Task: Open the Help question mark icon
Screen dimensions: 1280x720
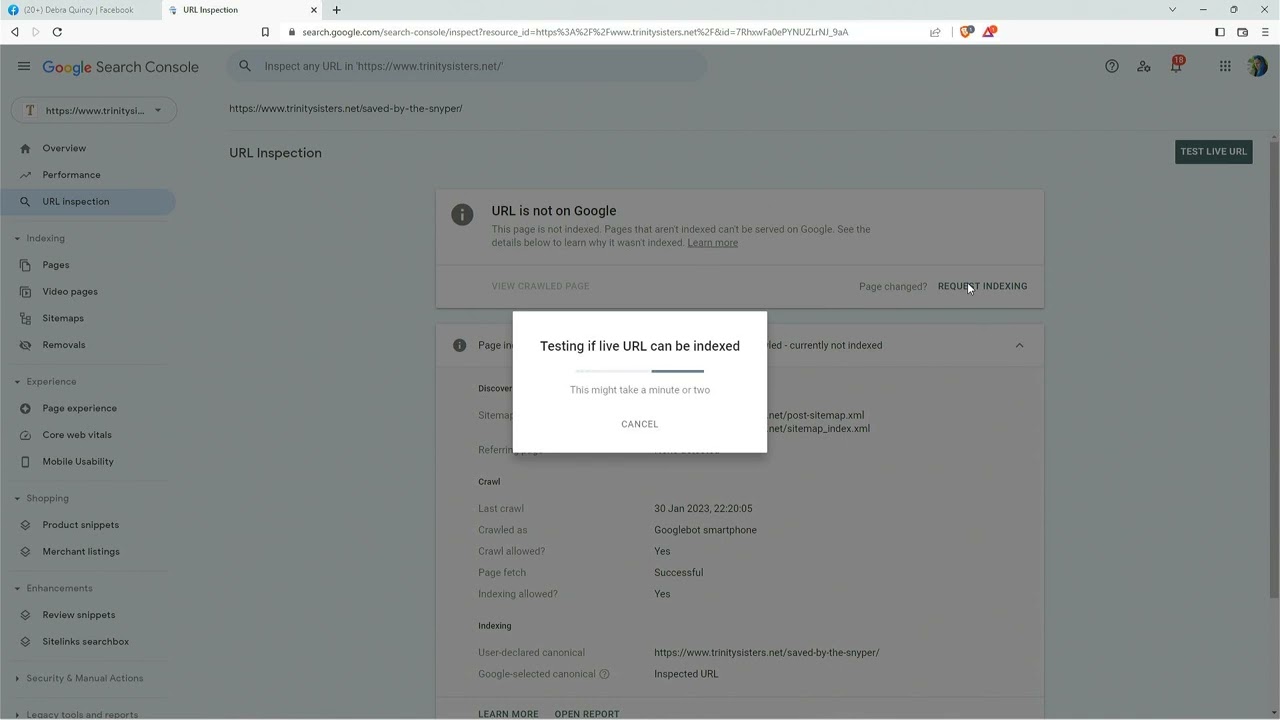Action: tap(1112, 66)
